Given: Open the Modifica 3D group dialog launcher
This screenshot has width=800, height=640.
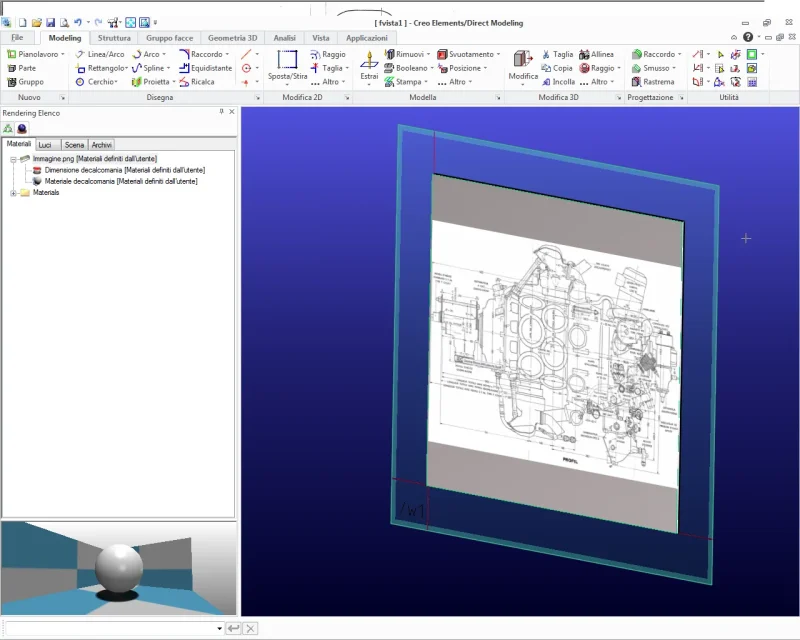Looking at the screenshot, I should click(618, 97).
